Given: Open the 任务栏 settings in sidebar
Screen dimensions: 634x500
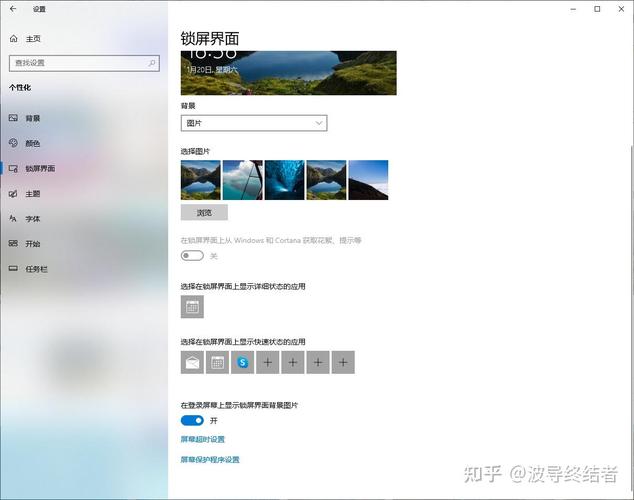Looking at the screenshot, I should [36, 269].
